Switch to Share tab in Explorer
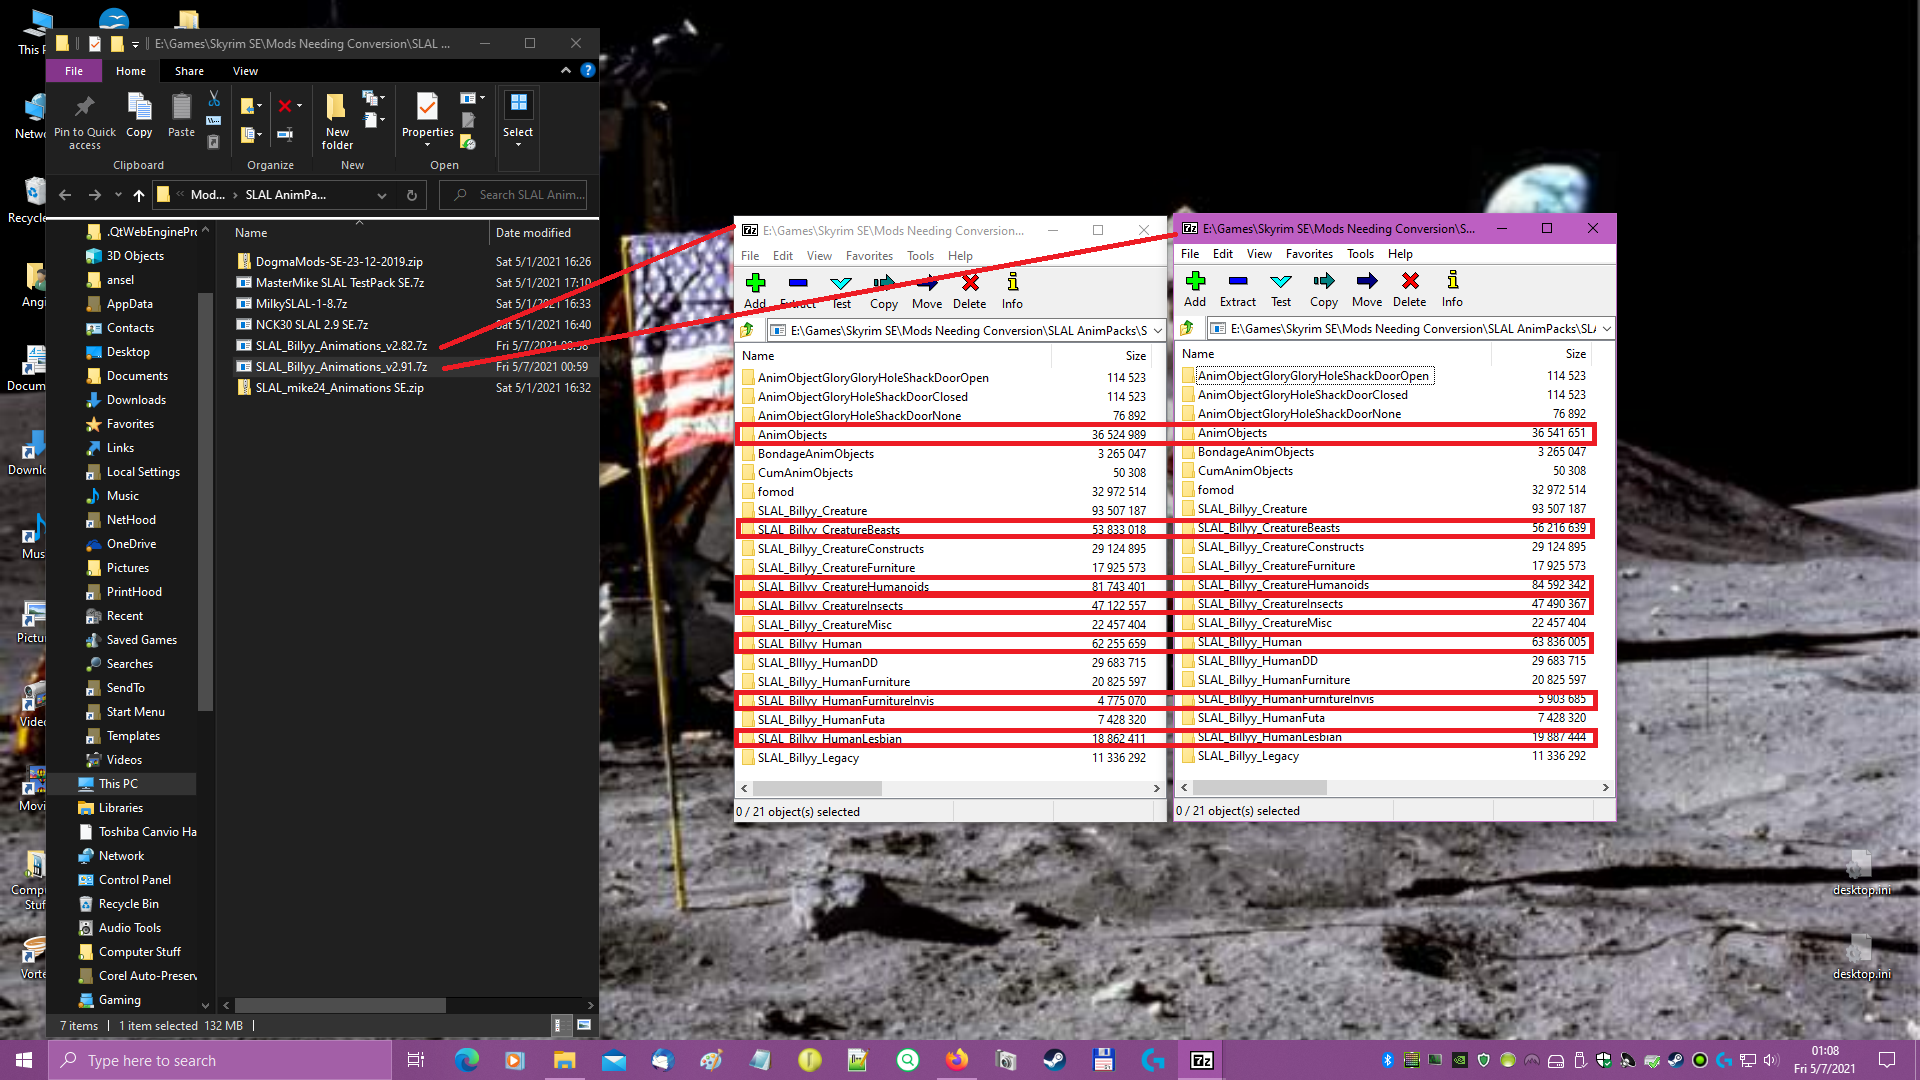The image size is (1920, 1080). (x=189, y=71)
